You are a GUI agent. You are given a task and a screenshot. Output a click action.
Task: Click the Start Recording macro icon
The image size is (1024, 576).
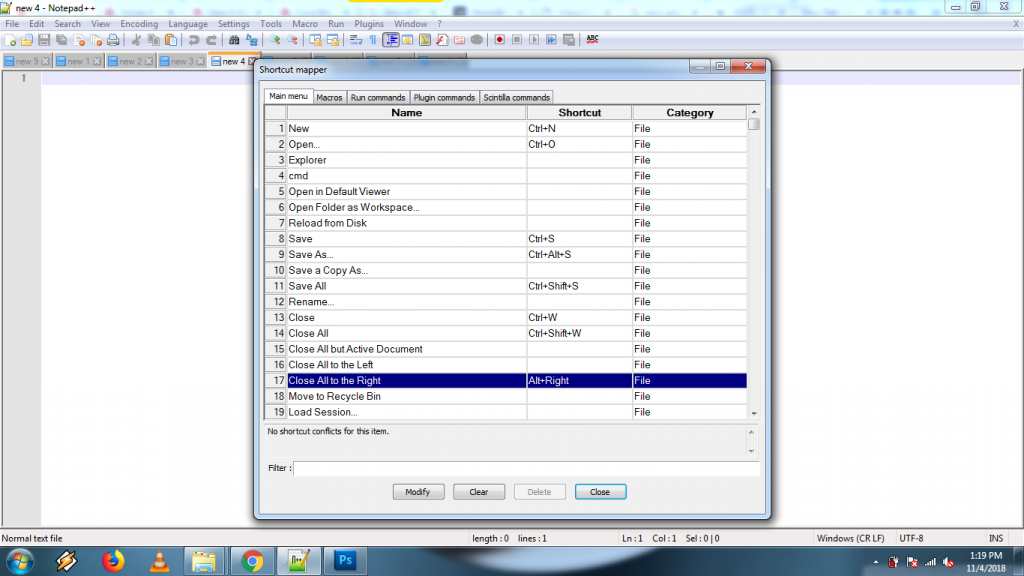pos(500,40)
